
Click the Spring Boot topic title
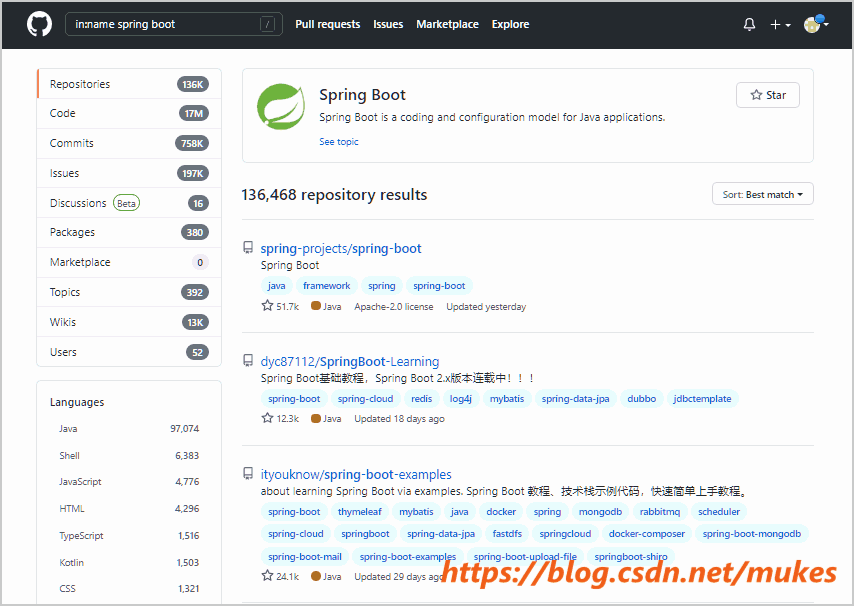[x=362, y=95]
